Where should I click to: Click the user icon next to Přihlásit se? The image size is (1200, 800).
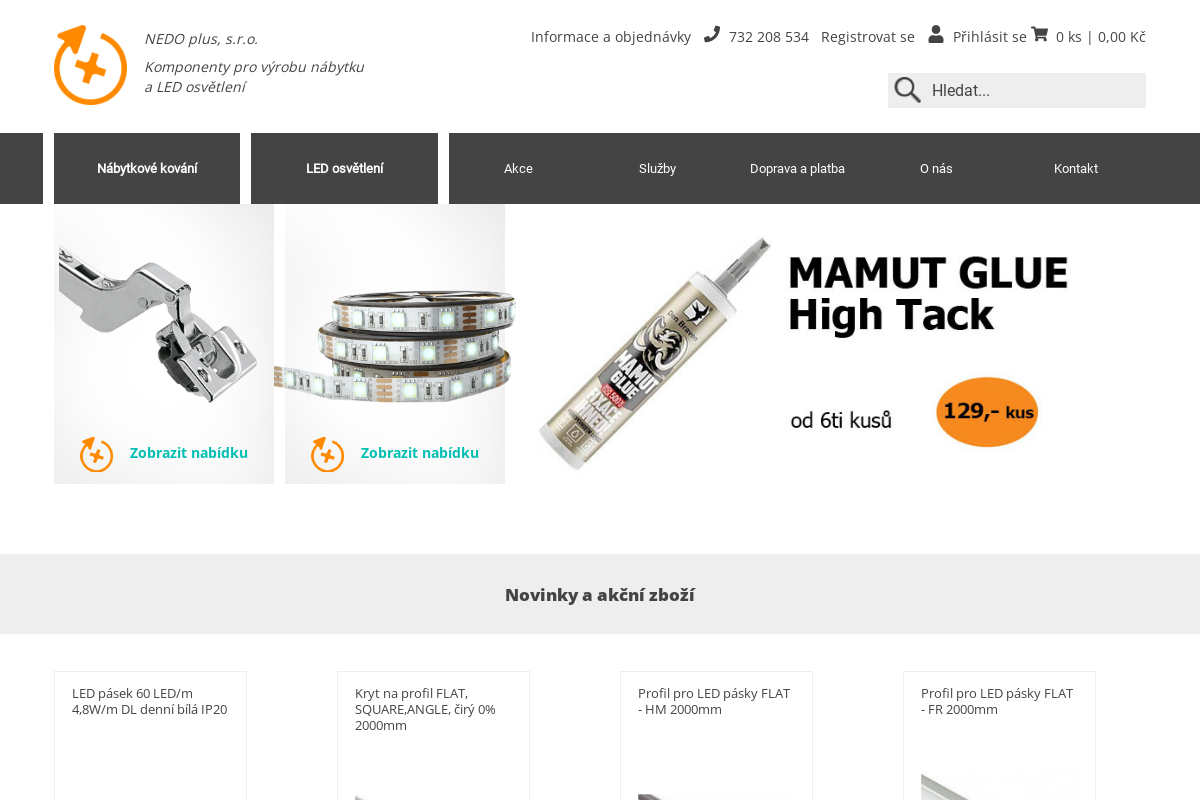pyautogui.click(x=936, y=35)
